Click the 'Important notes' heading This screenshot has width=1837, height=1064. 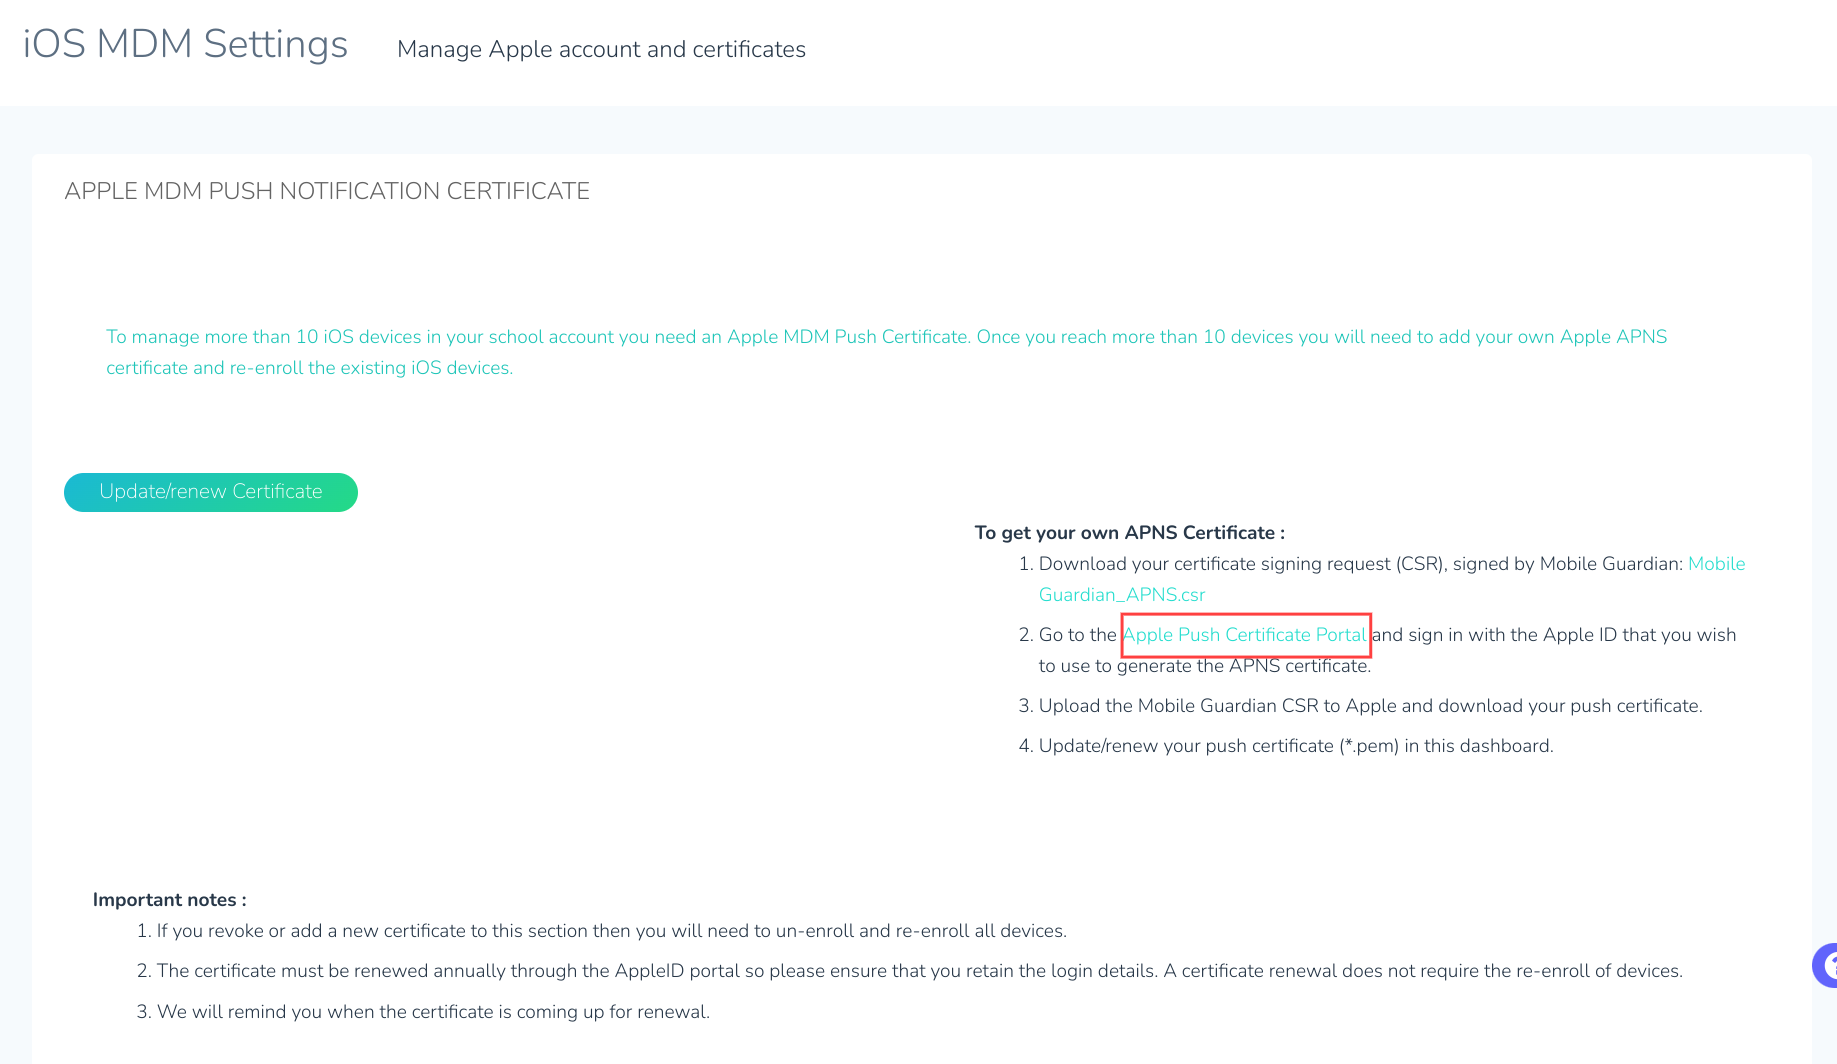169,900
